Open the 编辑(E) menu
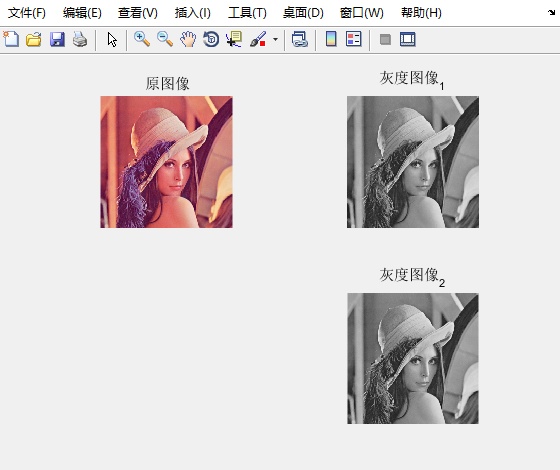560x470 pixels. tap(82, 13)
